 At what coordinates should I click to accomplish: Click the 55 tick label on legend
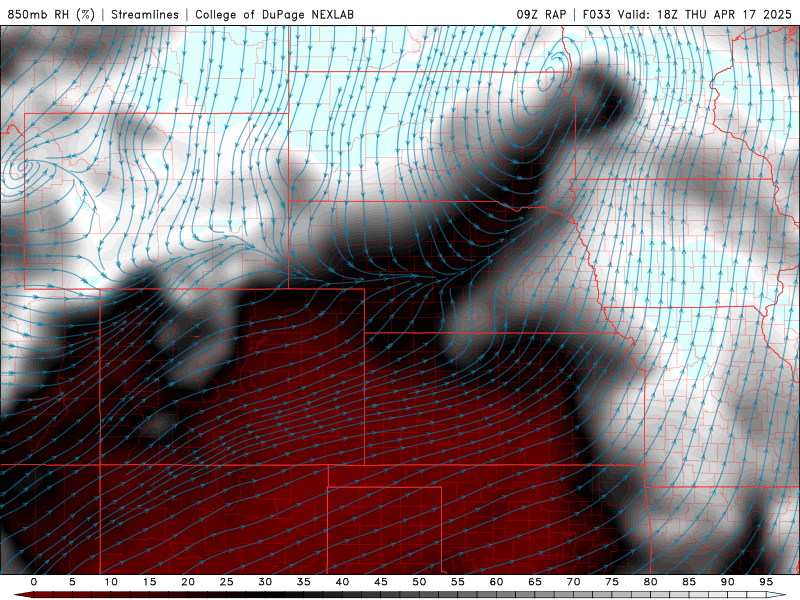pyautogui.click(x=458, y=582)
